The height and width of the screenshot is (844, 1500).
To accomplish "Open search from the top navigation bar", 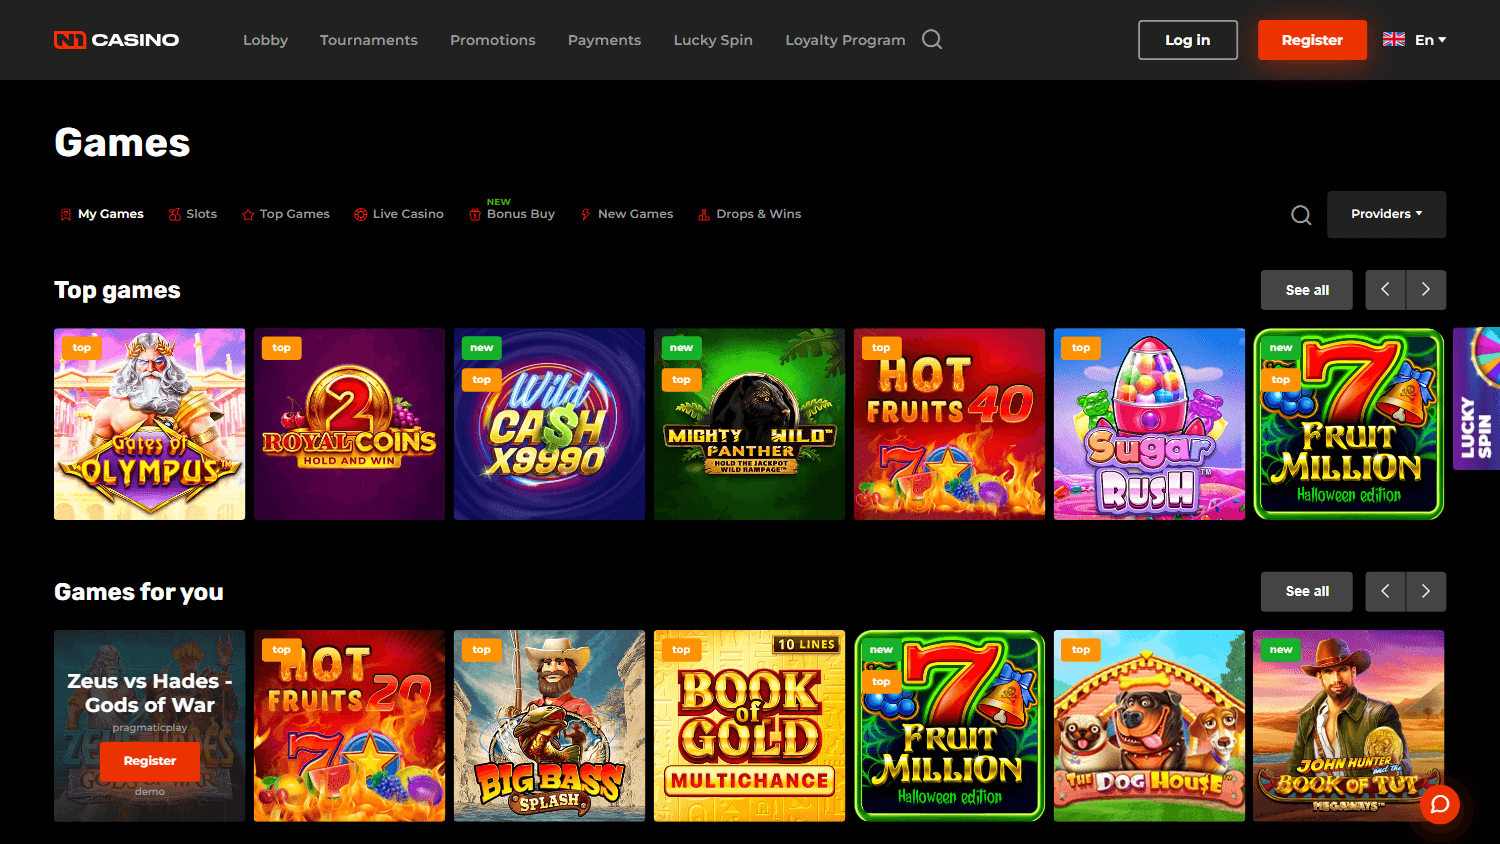I will (932, 39).
